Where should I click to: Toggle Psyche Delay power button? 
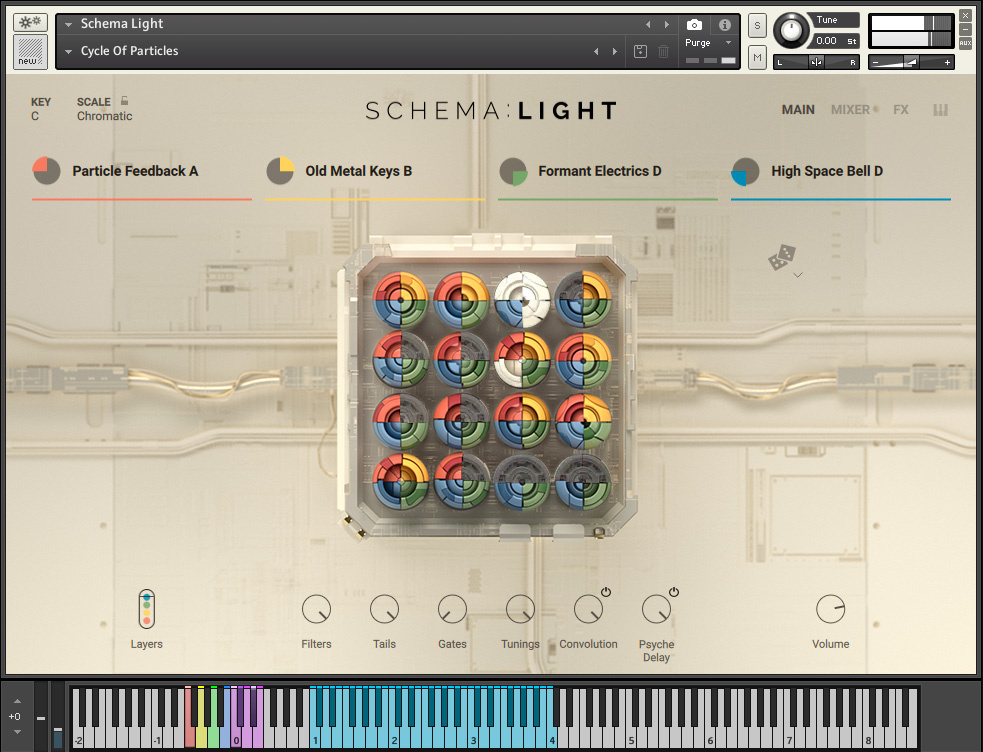point(674,592)
